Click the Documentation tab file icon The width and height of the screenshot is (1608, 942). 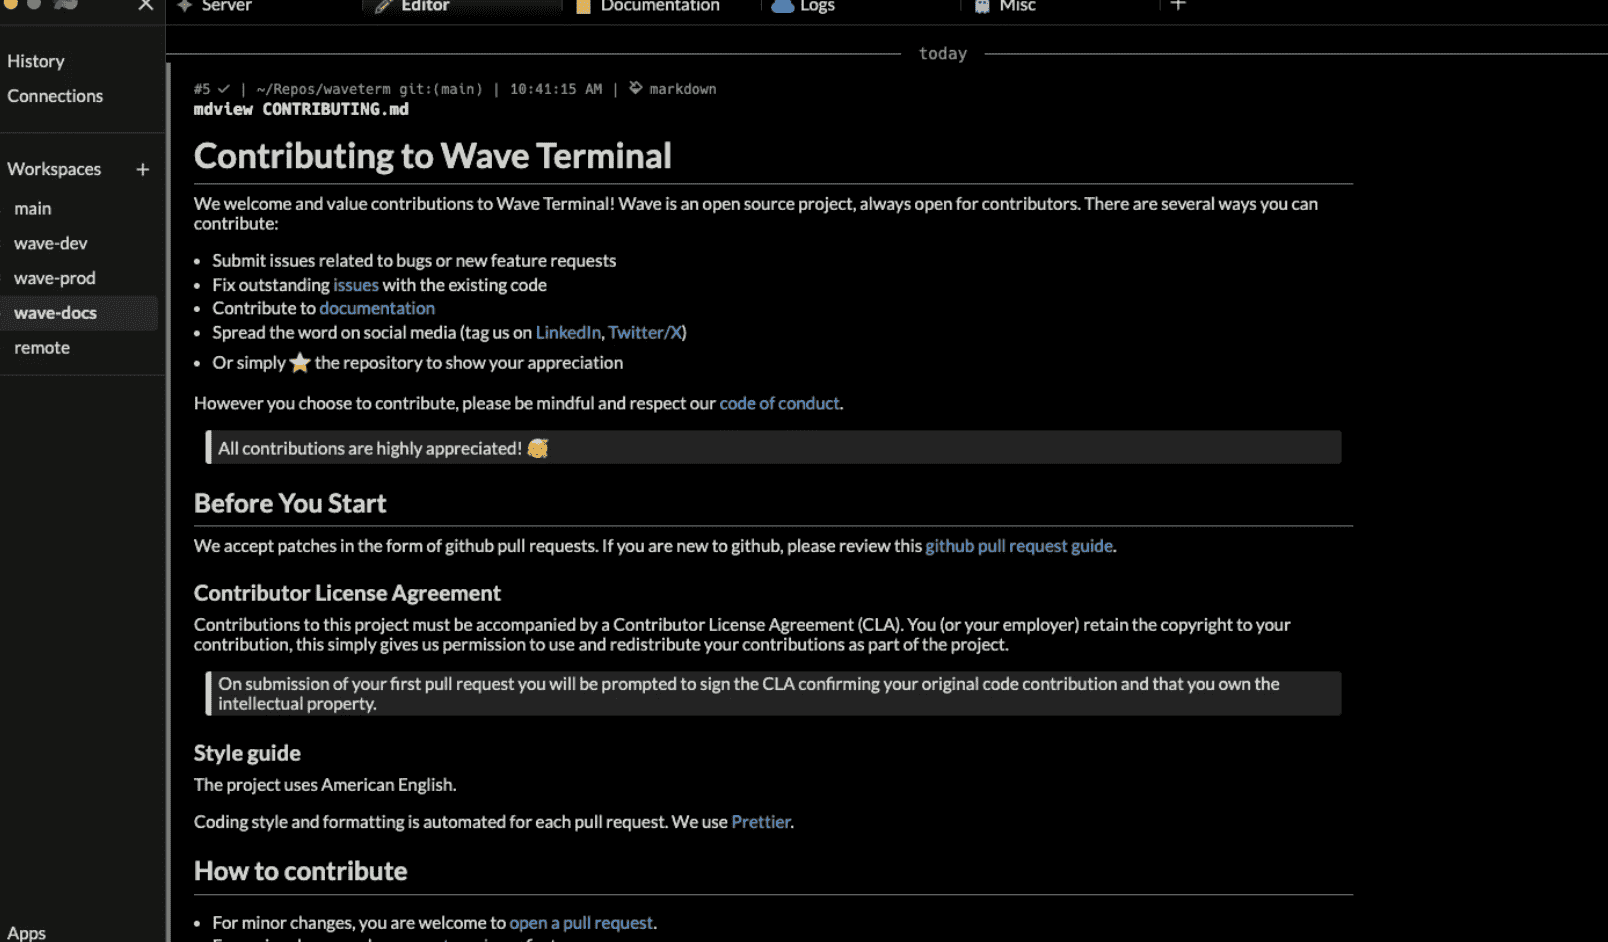(x=583, y=6)
